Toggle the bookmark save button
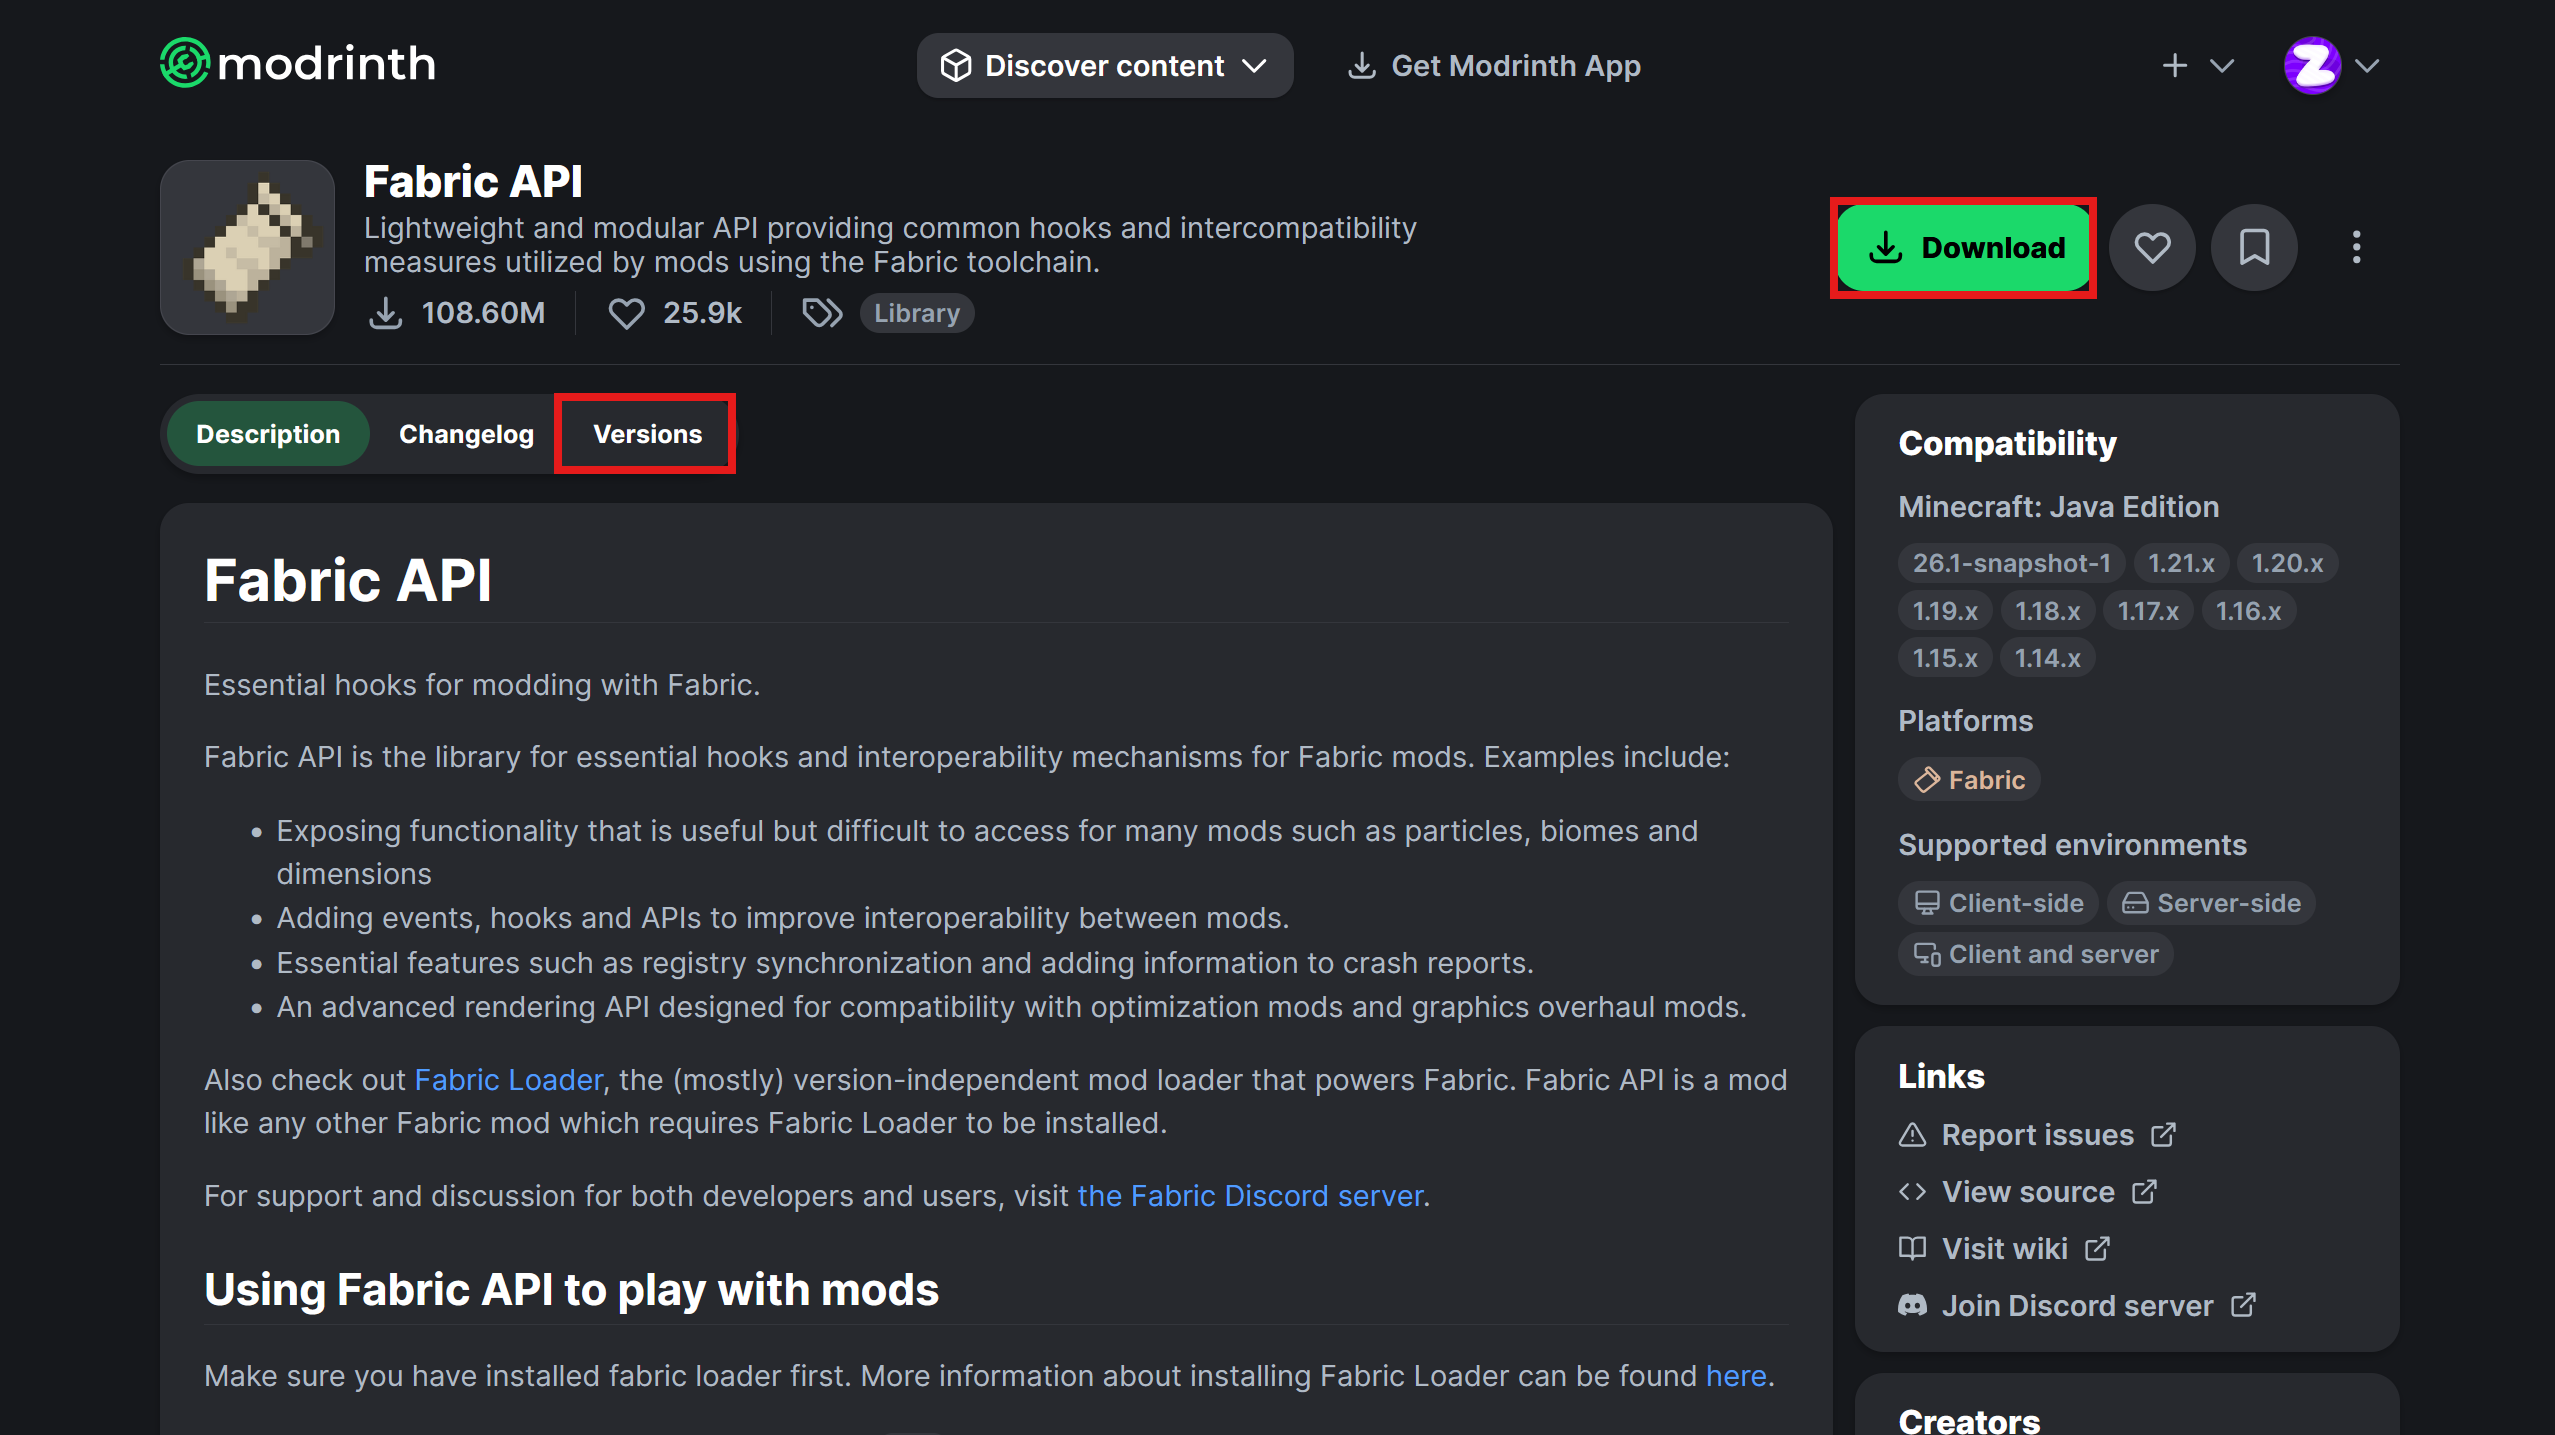 [x=2254, y=247]
